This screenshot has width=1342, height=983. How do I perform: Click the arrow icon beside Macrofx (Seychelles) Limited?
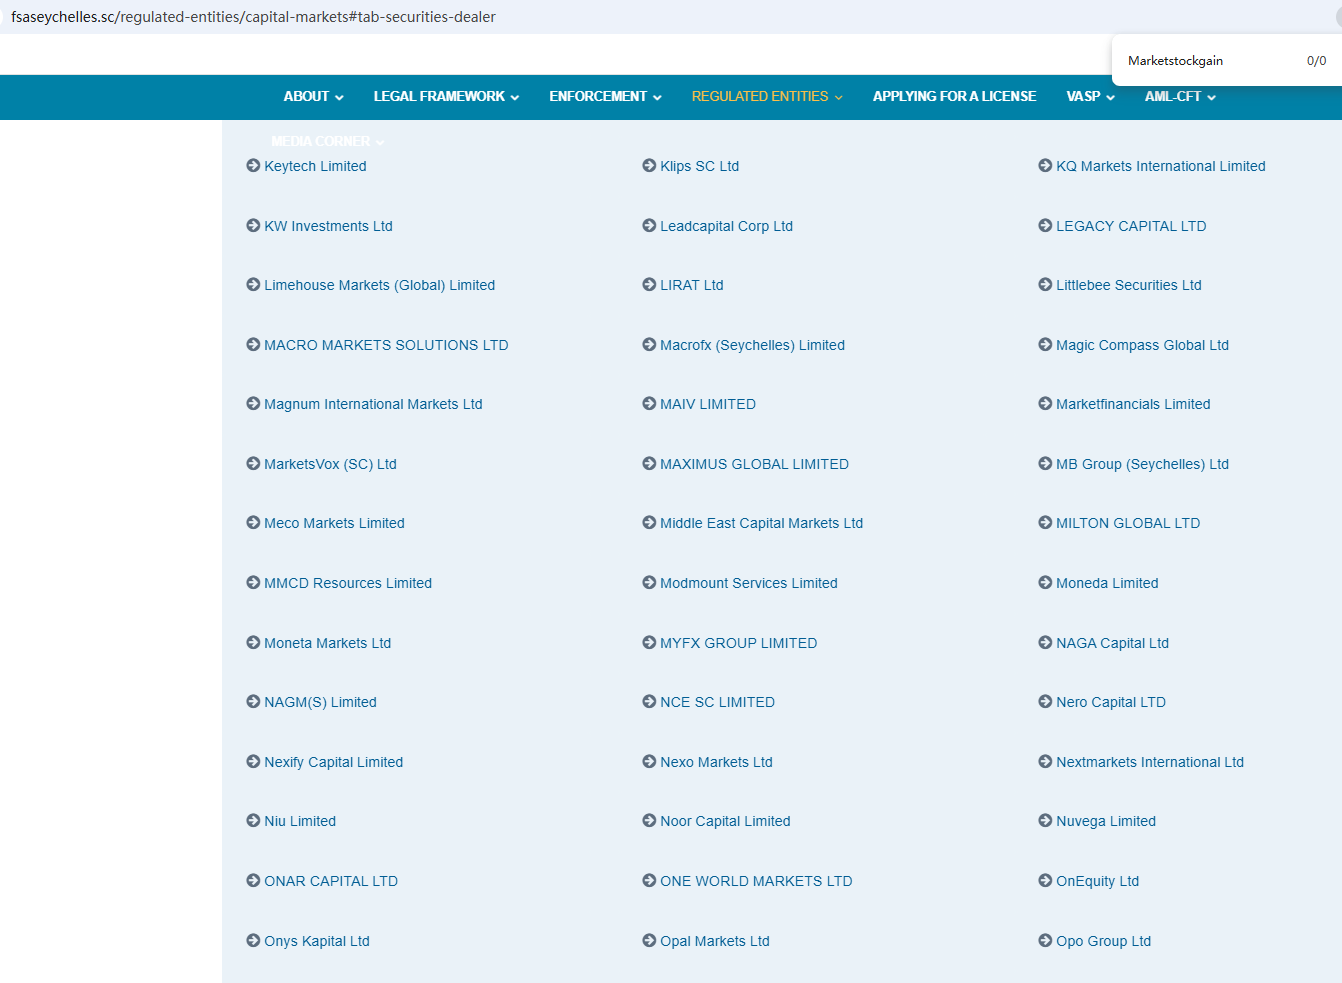coord(649,345)
